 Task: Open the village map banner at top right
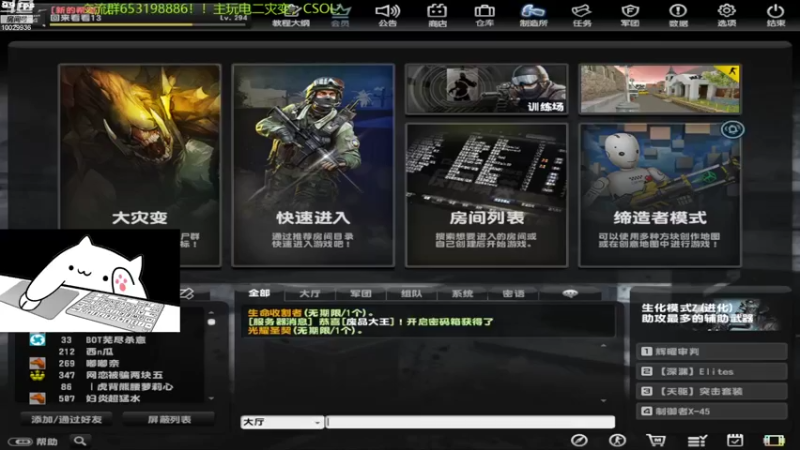[x=660, y=89]
